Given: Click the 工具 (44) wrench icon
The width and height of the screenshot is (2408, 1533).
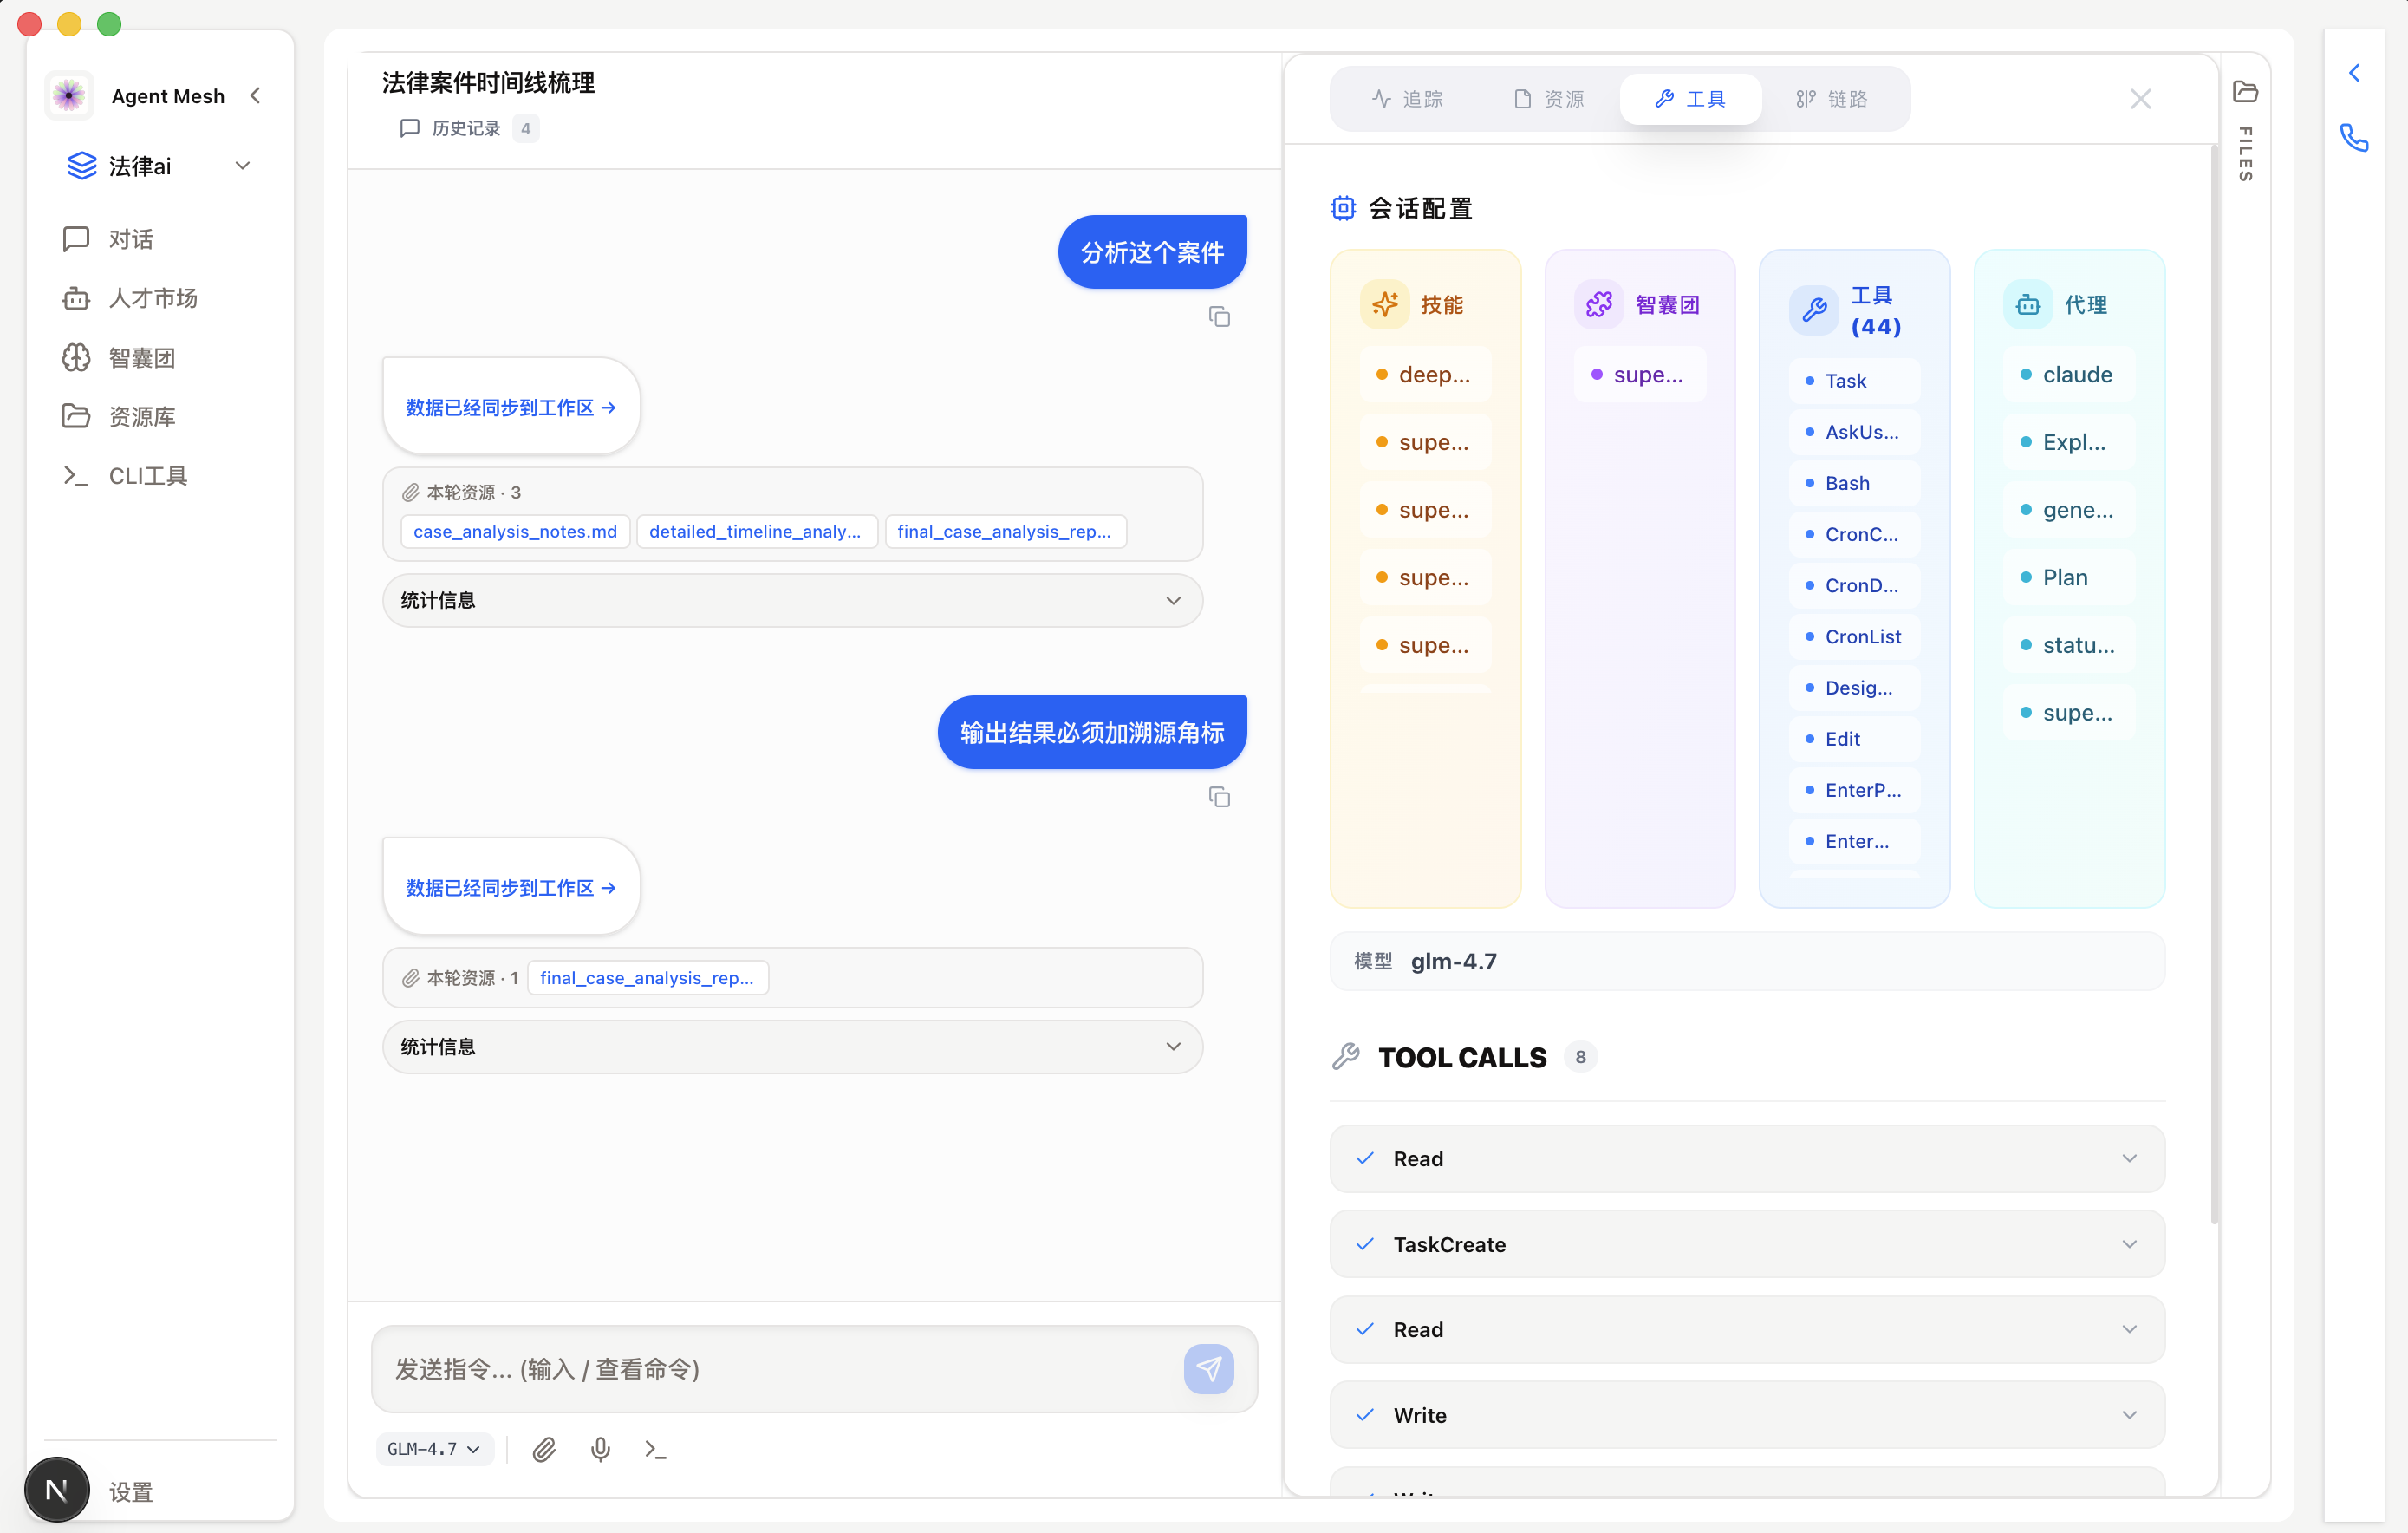Looking at the screenshot, I should (x=1814, y=311).
